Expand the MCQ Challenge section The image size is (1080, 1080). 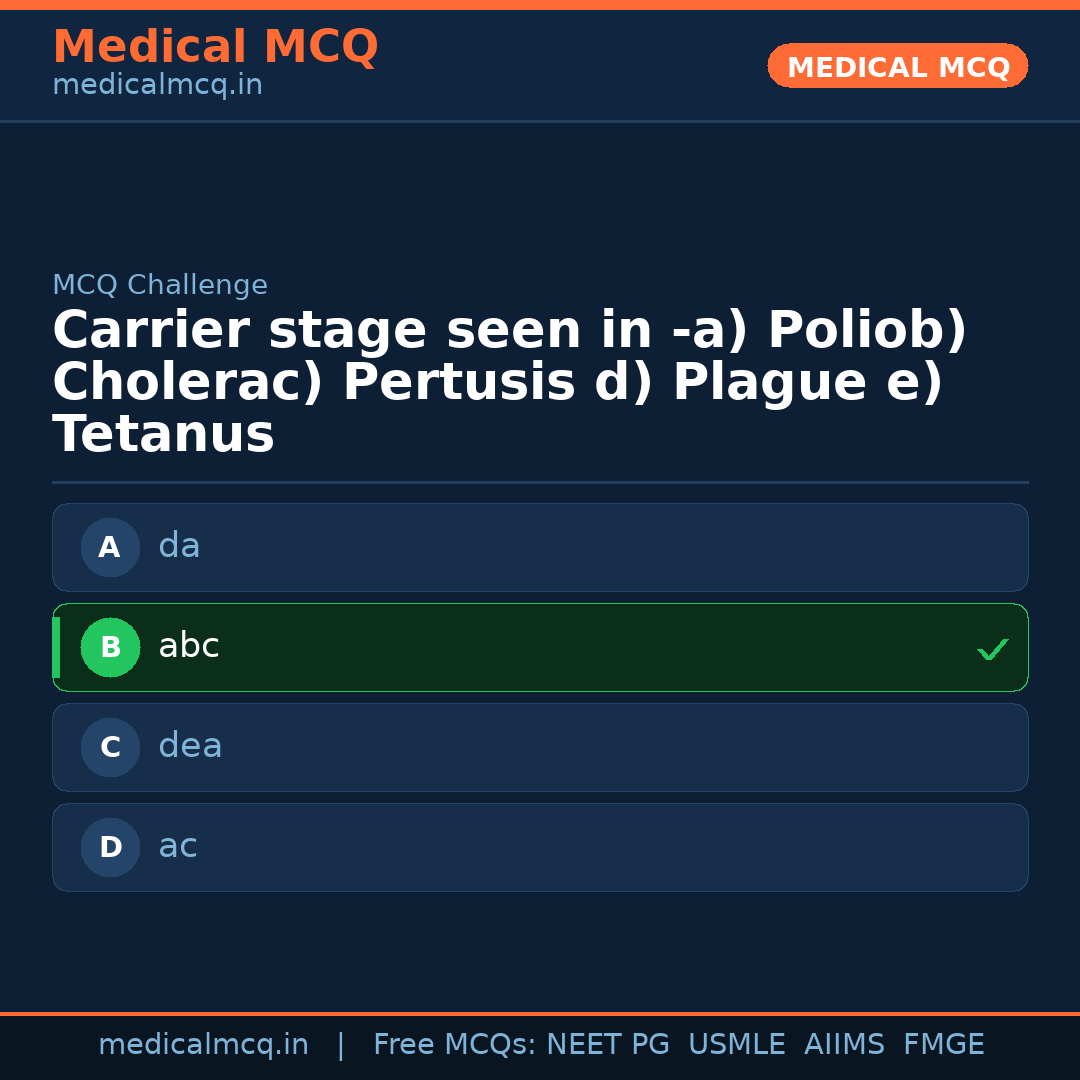click(160, 285)
